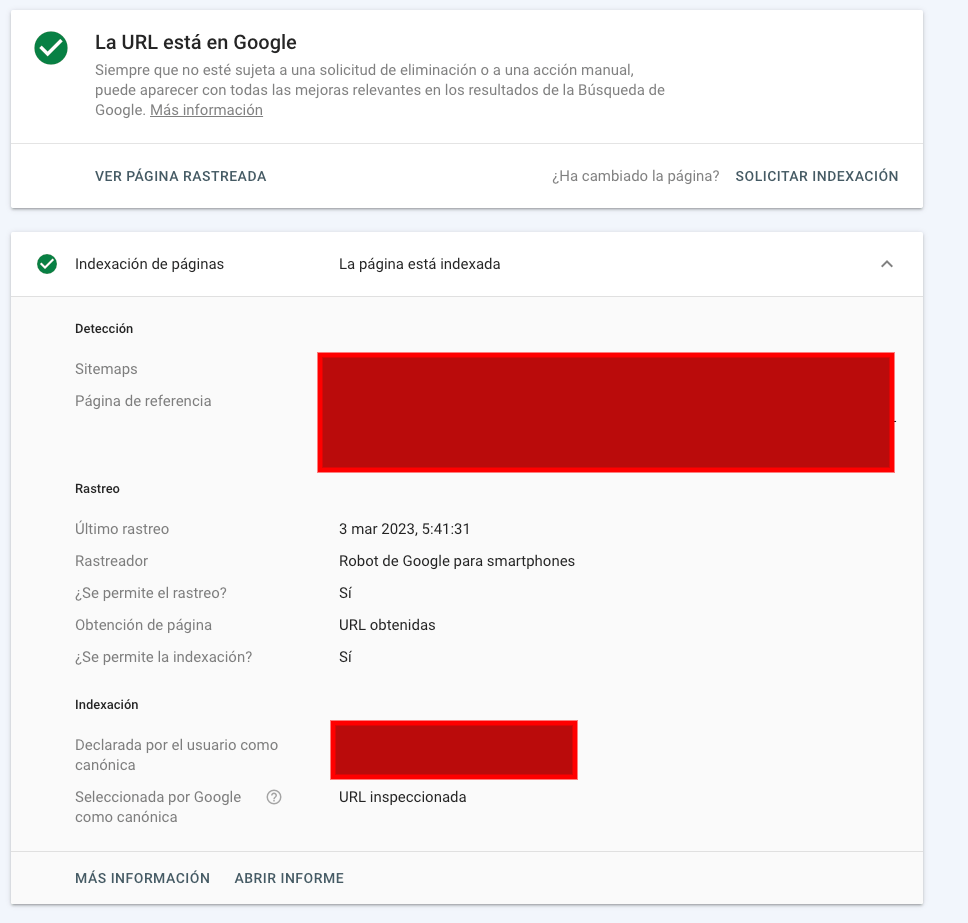Viewport: 968px width, 923px height.
Task: Click the Último rastreo label
Action: point(122,528)
